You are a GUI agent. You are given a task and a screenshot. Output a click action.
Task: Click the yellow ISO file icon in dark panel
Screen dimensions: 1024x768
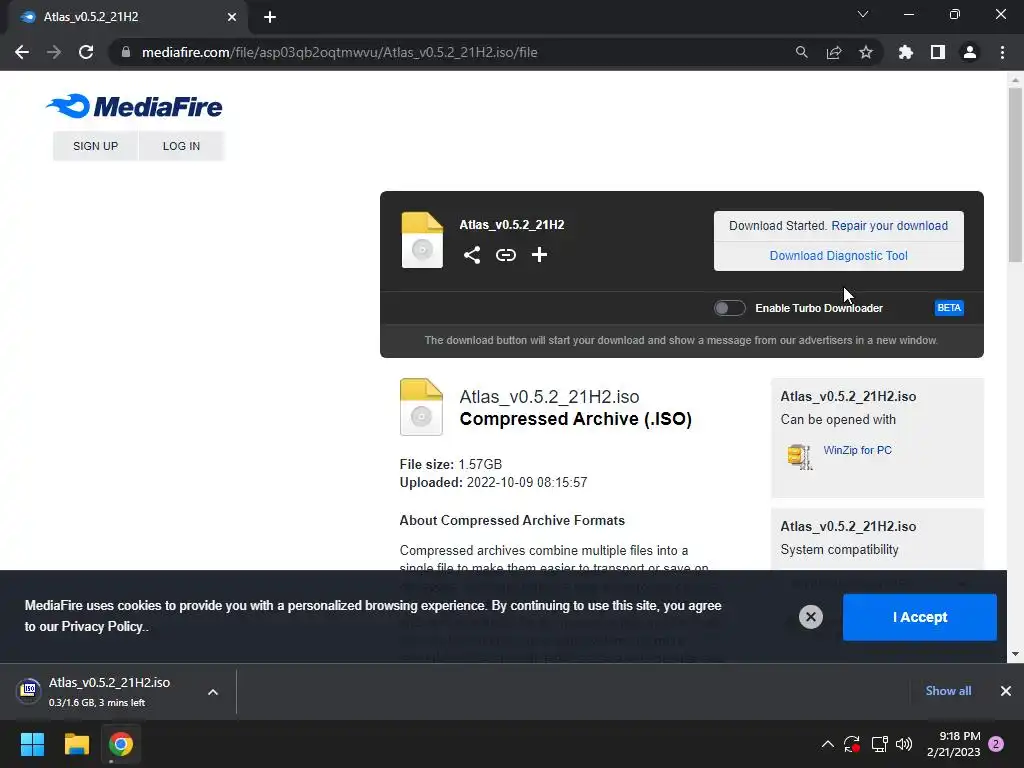422,240
